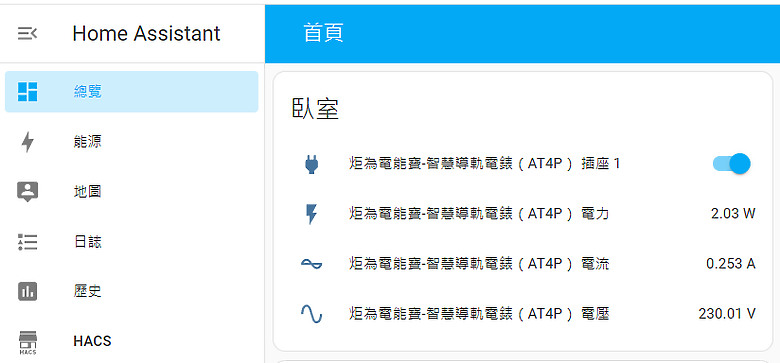Click the 日誌 list sidebar icon
This screenshot has height=363, width=780.
click(27, 242)
